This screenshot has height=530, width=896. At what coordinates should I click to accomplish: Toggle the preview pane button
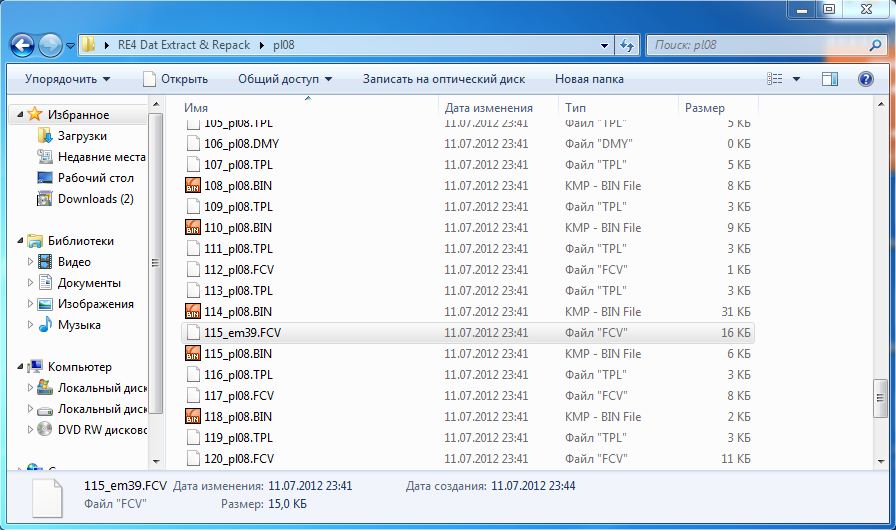[830, 79]
